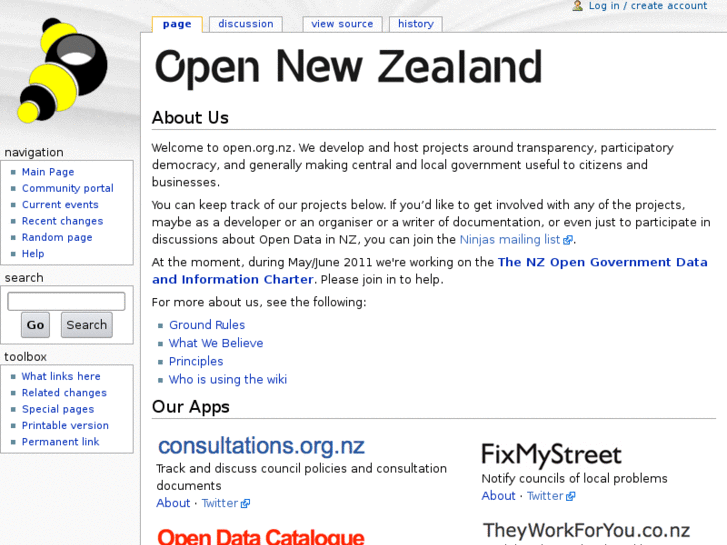
Task: Load a Random page
Action: tap(57, 237)
